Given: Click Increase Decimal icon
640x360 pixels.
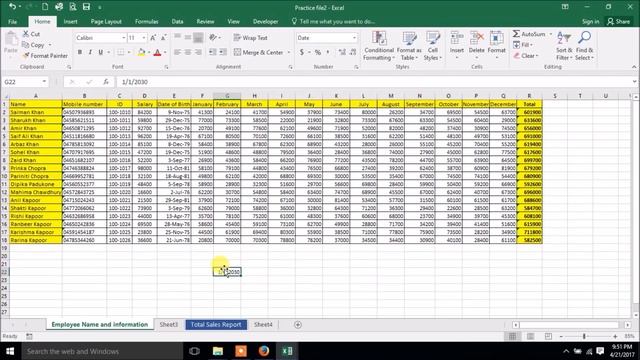Looking at the screenshot, I should (x=342, y=52).
